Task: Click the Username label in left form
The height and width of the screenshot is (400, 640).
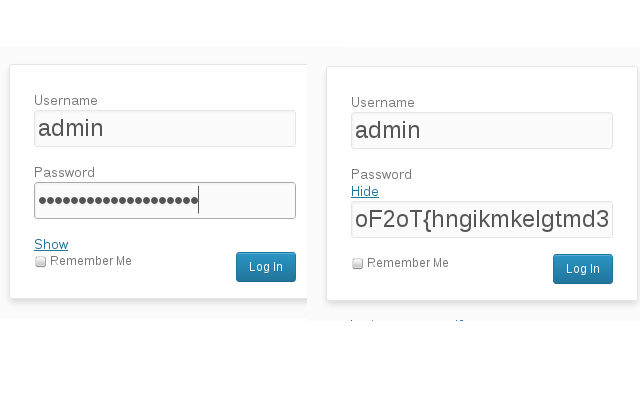Action: [x=66, y=100]
